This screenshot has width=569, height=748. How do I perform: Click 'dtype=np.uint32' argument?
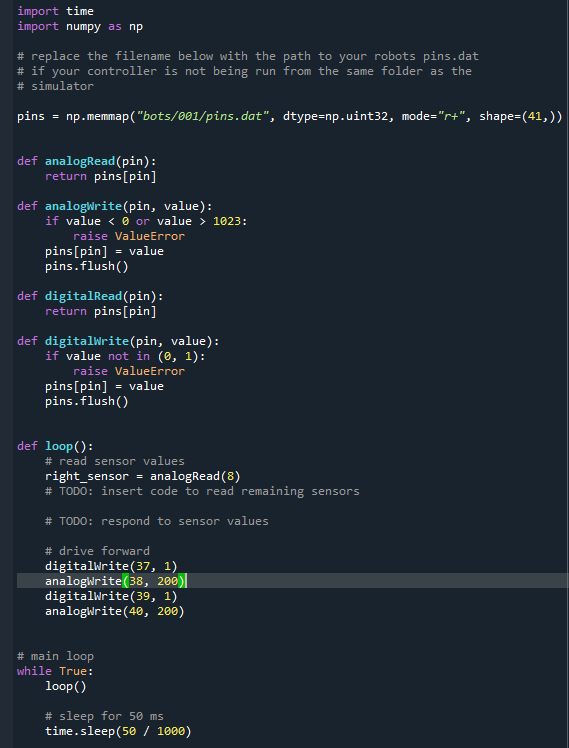tap(335, 116)
